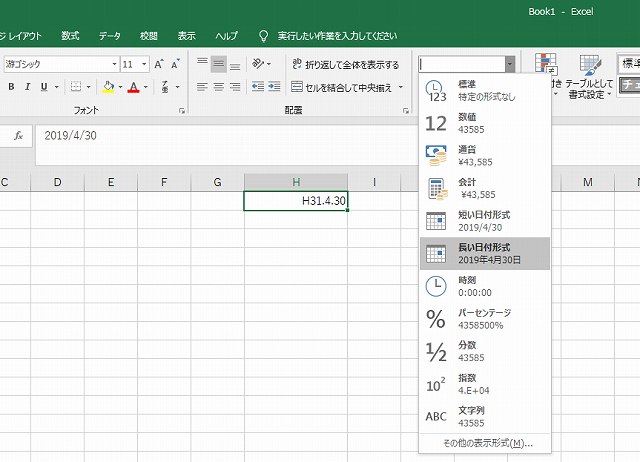Apply yellow fill color bucket
Screen dimensions: 640x462
tap(108, 87)
